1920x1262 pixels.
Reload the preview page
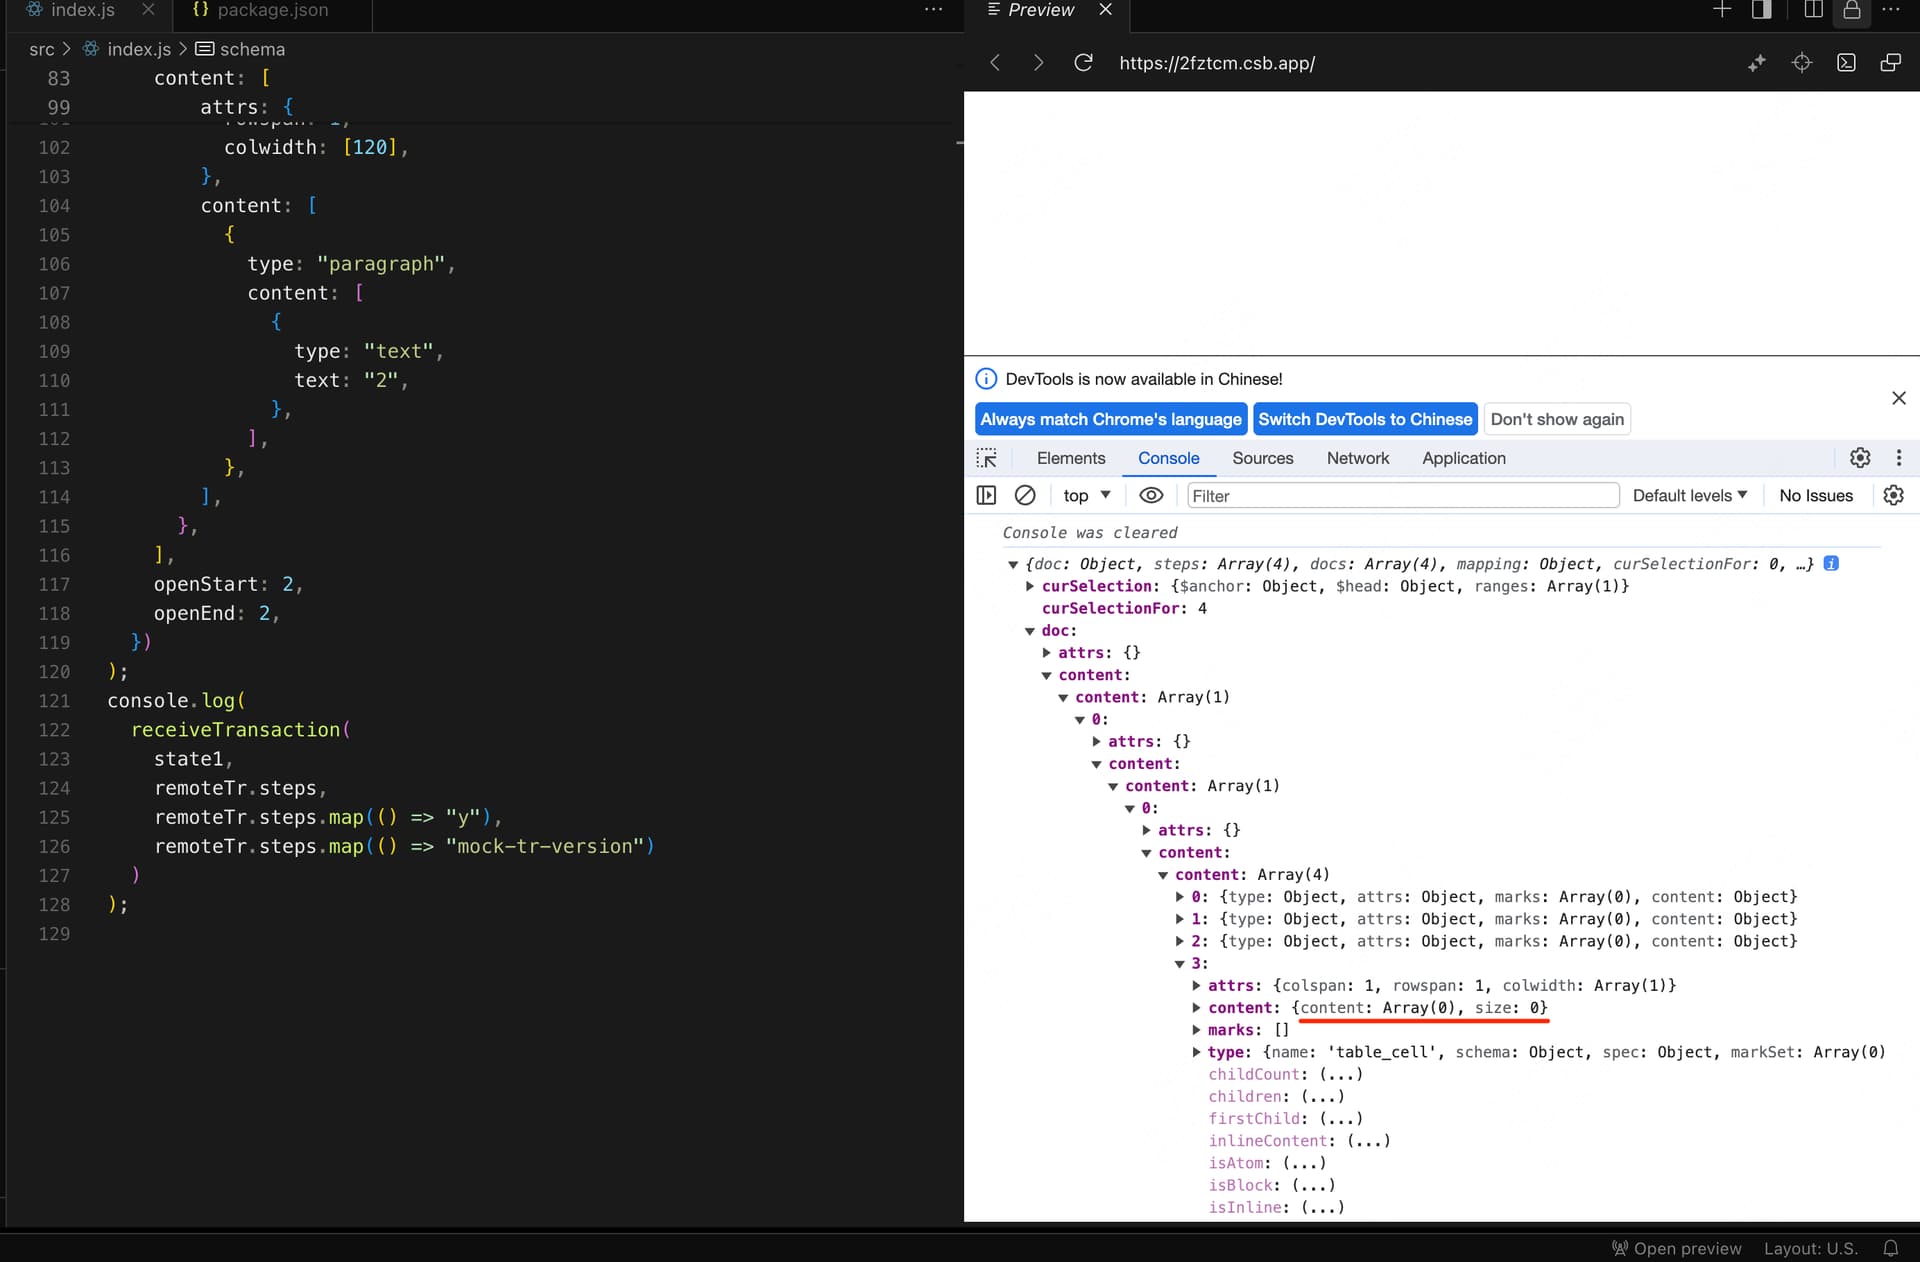click(1083, 63)
